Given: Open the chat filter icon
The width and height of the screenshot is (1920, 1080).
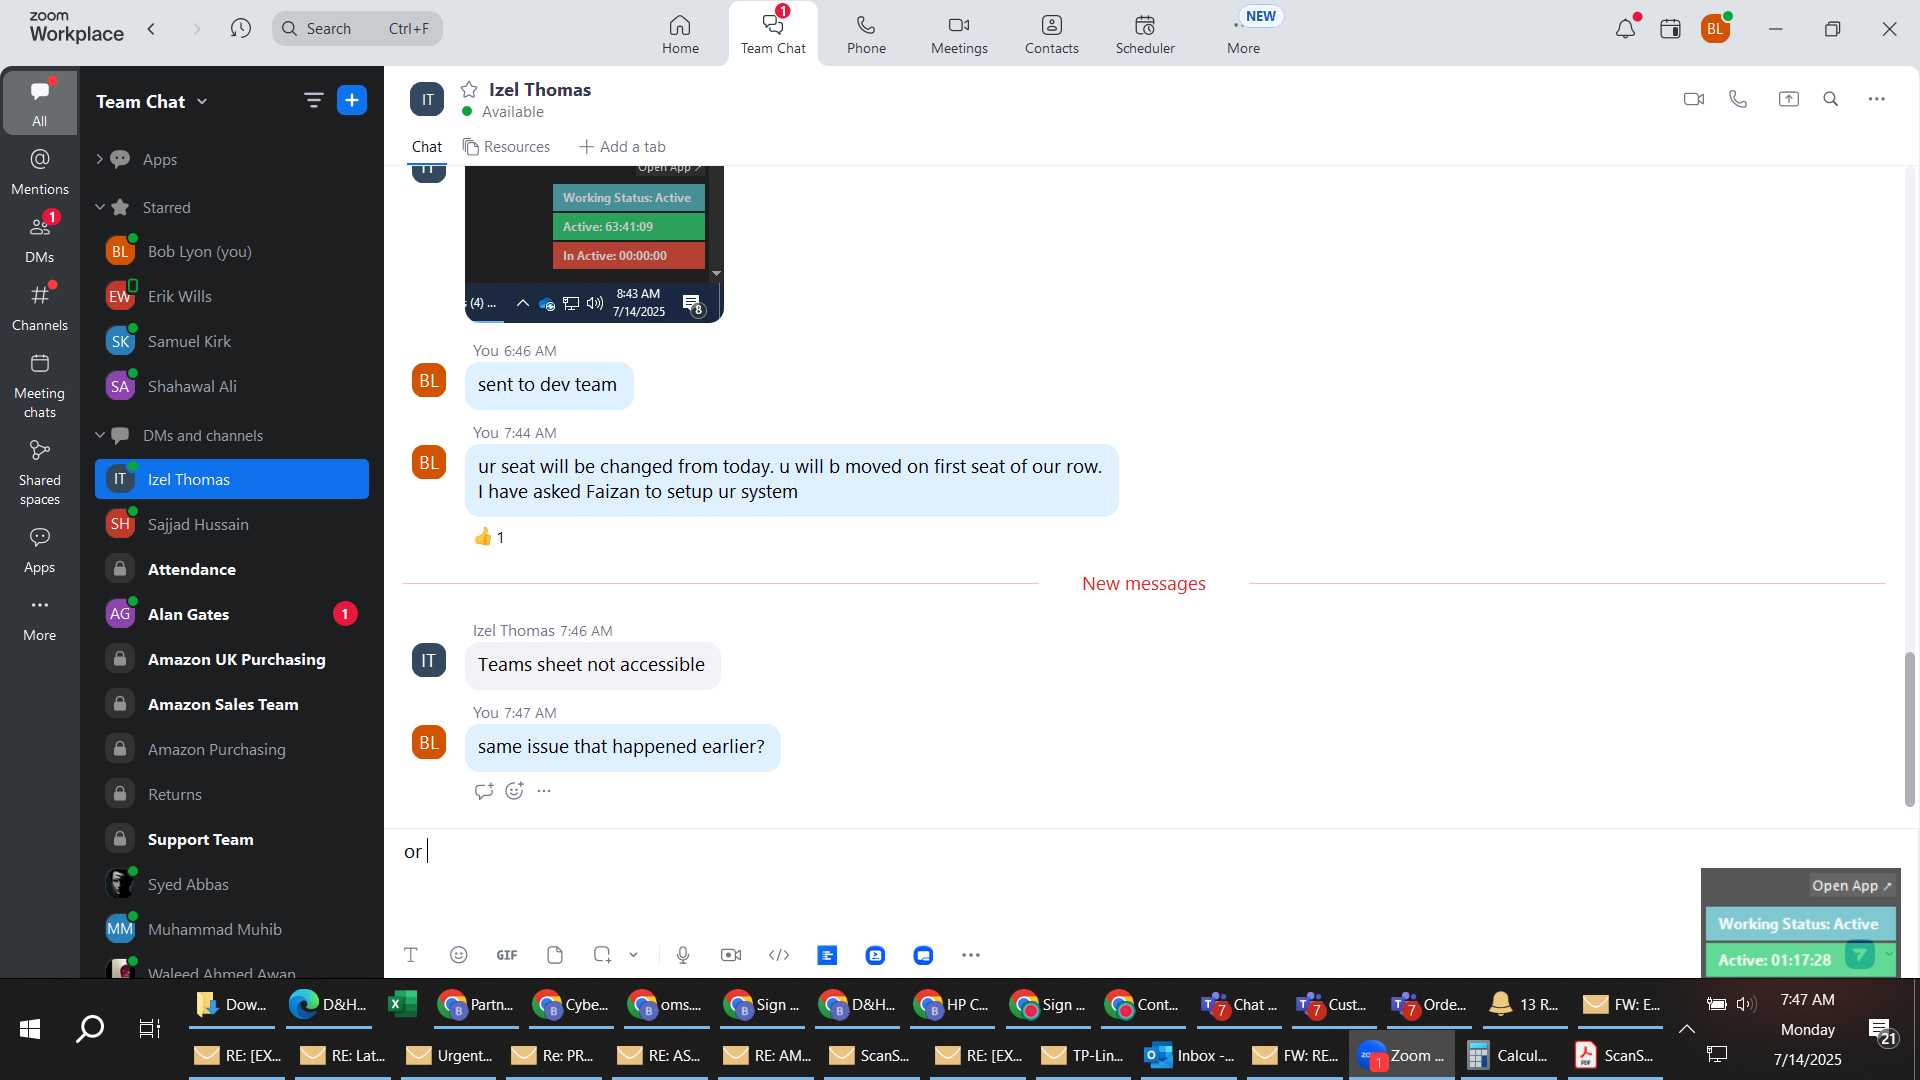Looking at the screenshot, I should click(313, 100).
